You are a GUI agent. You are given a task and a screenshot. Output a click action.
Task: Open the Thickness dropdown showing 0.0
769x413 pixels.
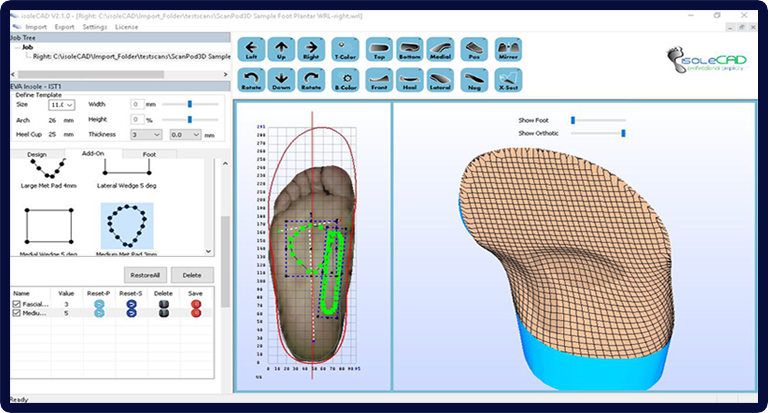185,134
